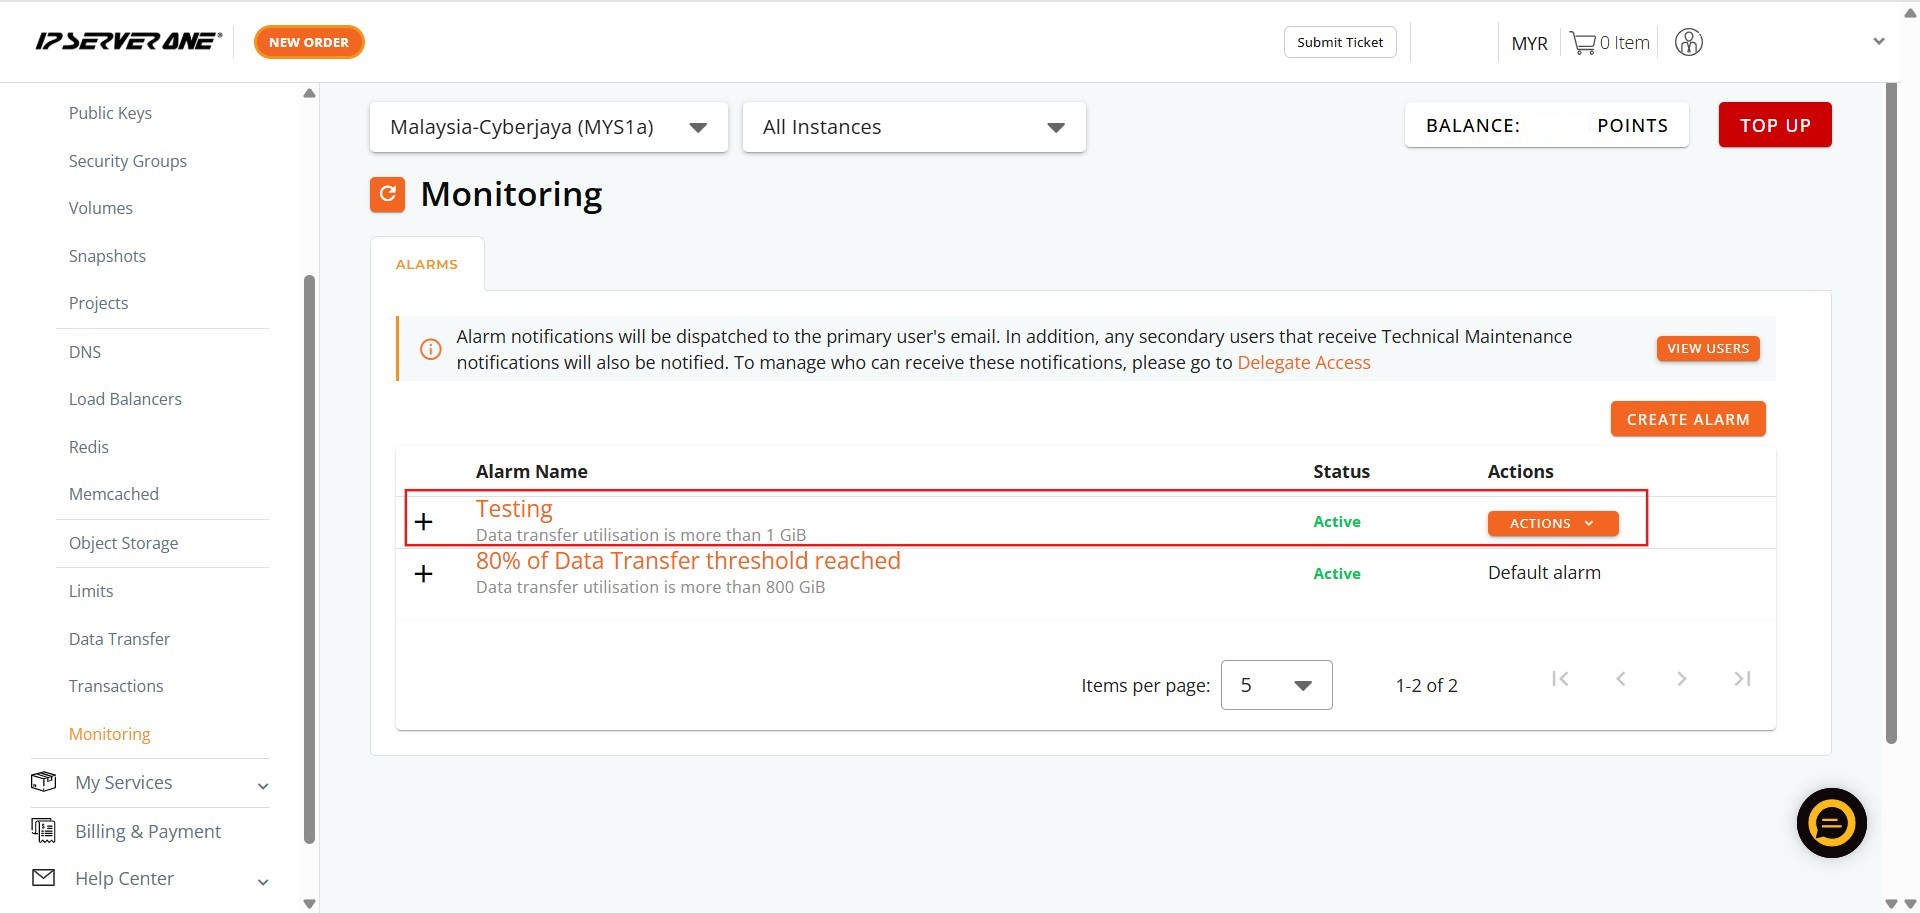Go to the last page arrow
Viewport: 1920px width, 913px height.
[1742, 679]
